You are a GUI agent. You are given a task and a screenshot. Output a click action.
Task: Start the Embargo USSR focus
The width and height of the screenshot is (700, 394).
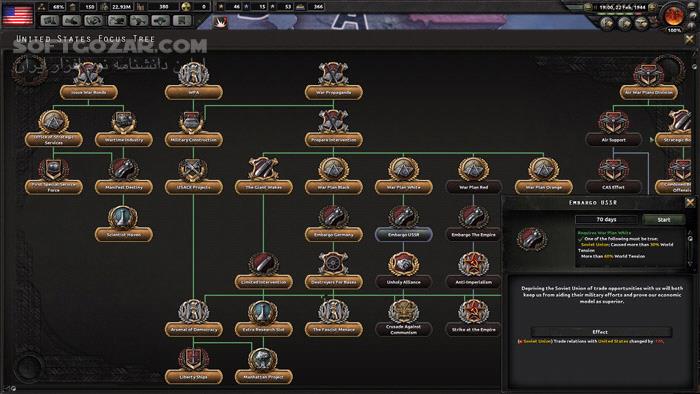[663, 220]
